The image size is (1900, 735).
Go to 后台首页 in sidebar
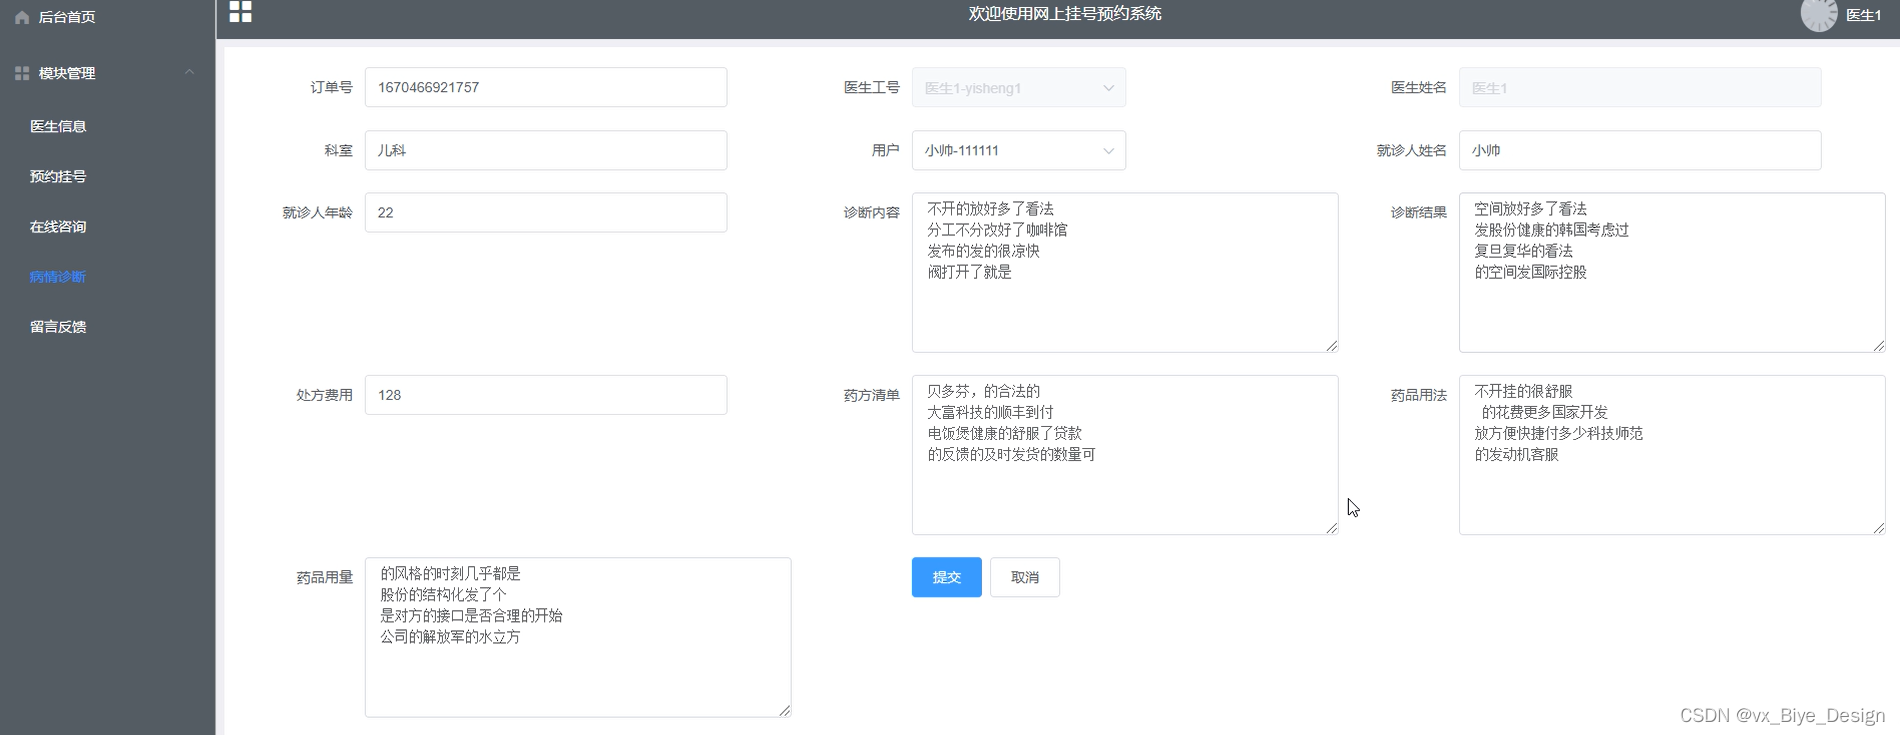pyautogui.click(x=66, y=17)
